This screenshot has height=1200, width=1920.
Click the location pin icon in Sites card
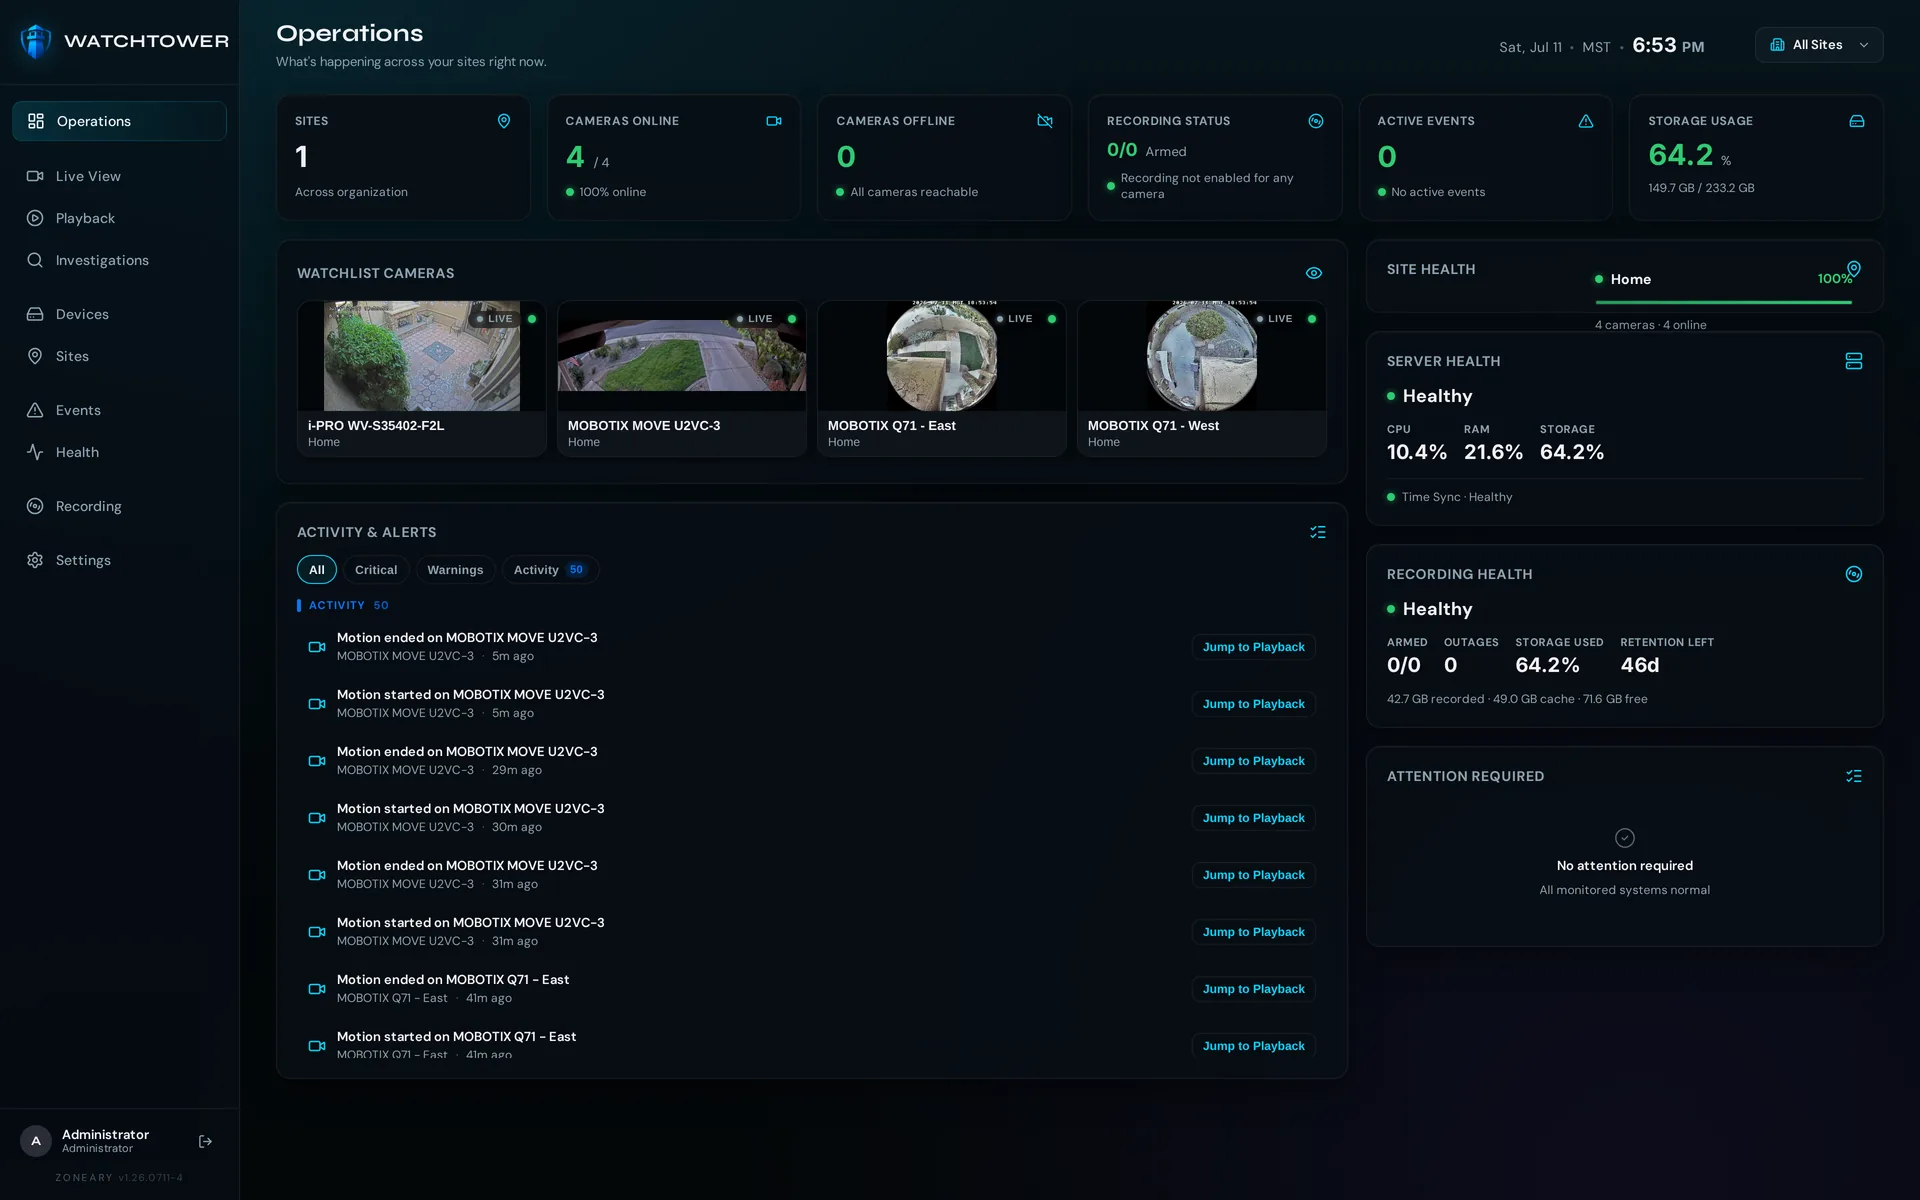pyautogui.click(x=504, y=121)
